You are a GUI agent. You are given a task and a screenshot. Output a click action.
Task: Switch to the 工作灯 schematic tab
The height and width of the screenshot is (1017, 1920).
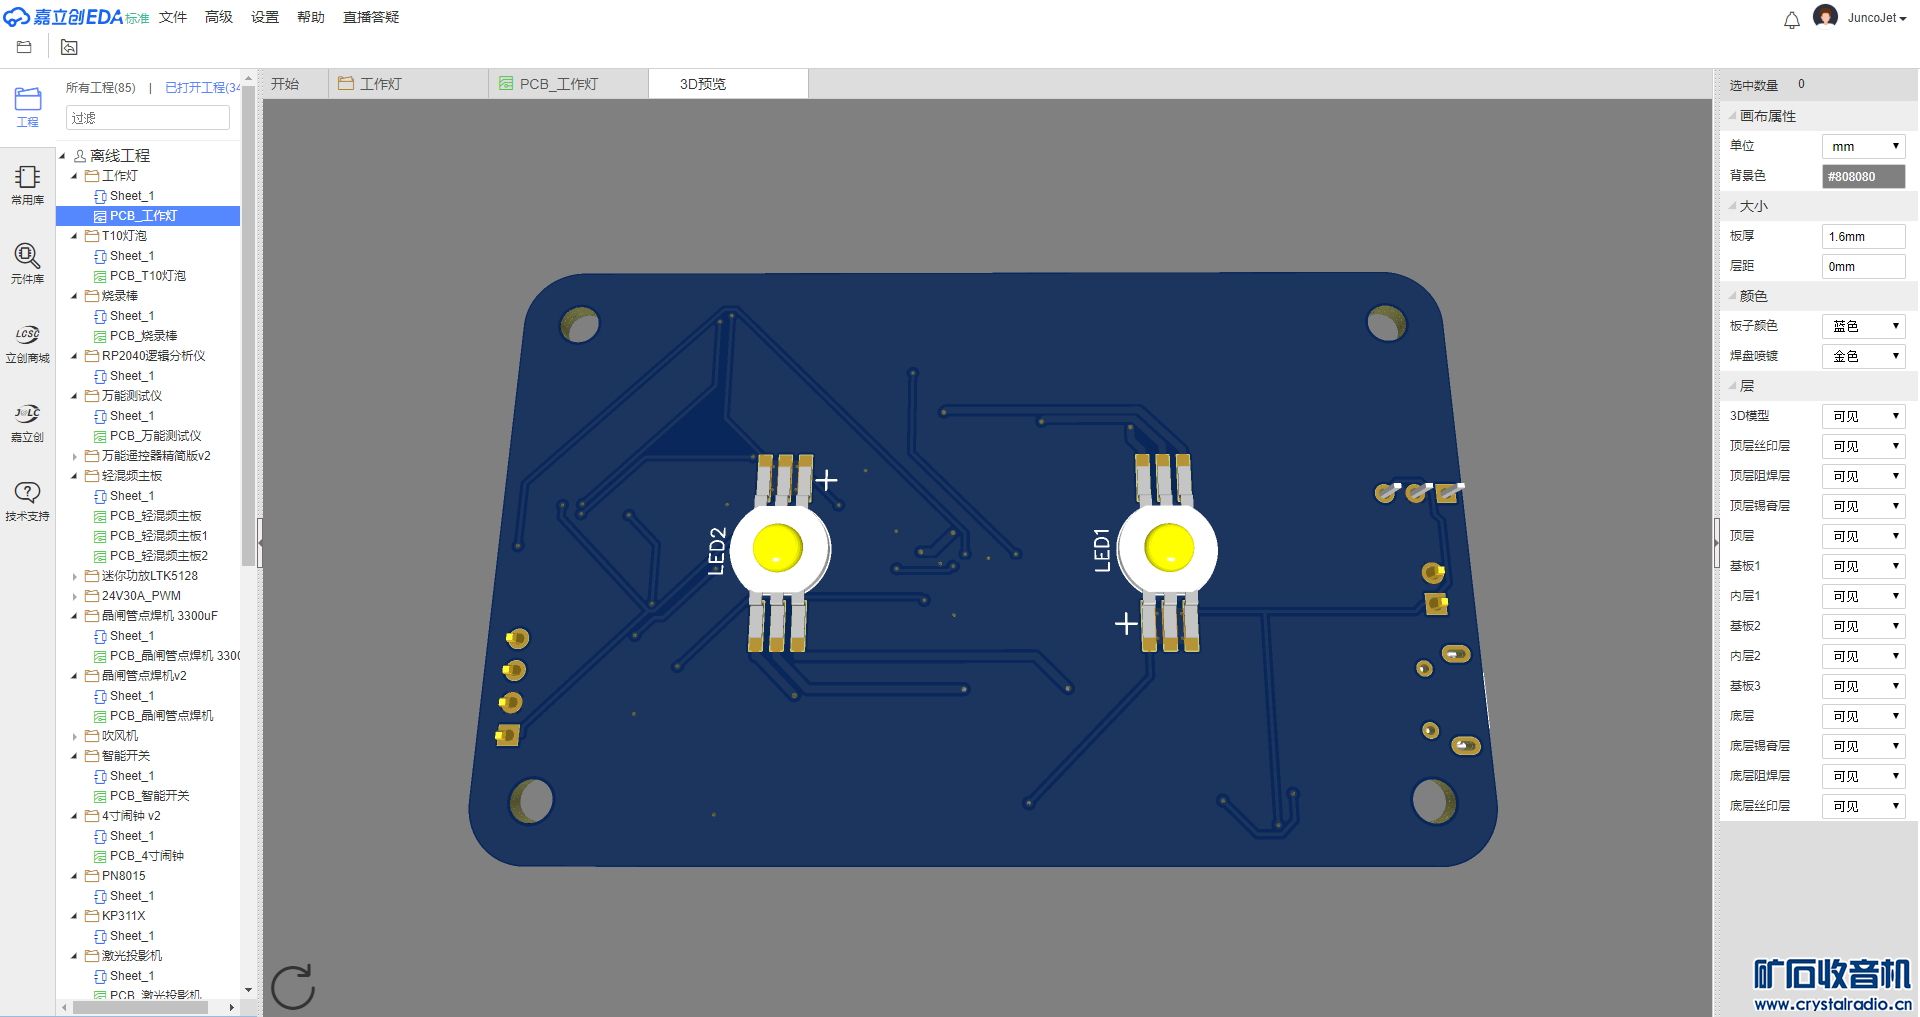tap(409, 84)
